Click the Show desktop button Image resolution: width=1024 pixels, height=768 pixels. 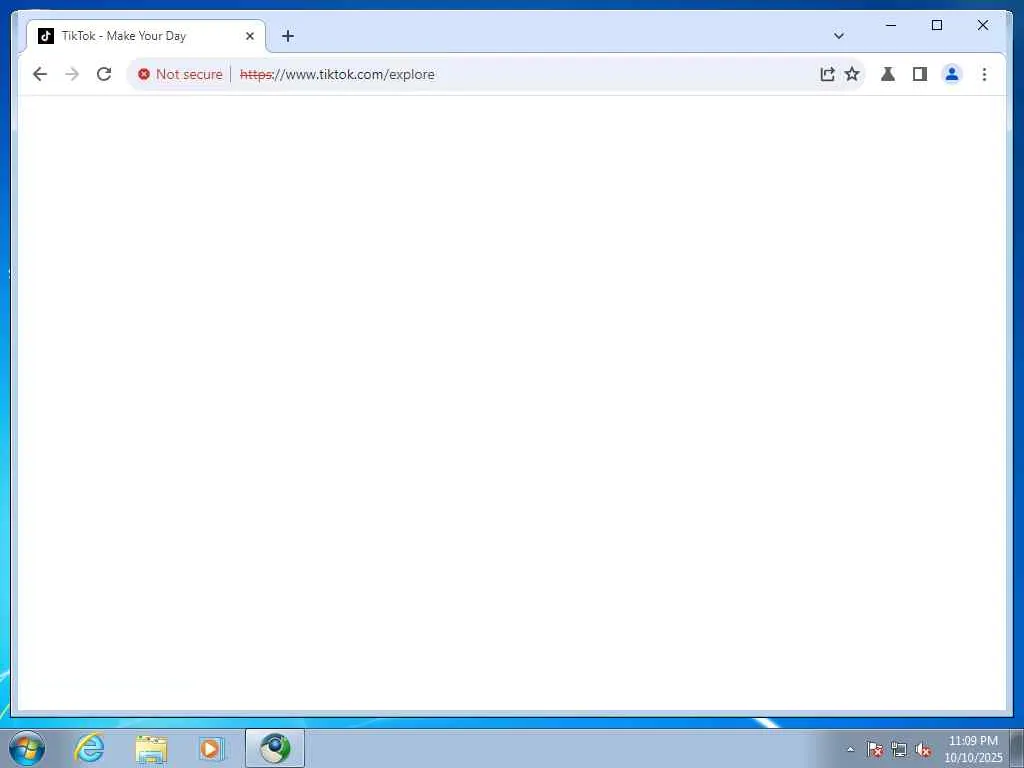(1017, 748)
